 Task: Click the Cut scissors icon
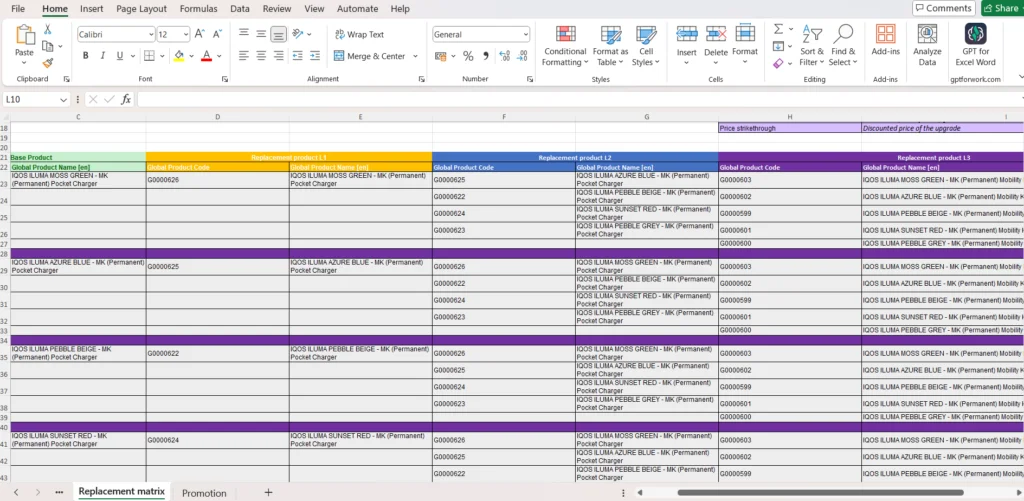[48, 29]
